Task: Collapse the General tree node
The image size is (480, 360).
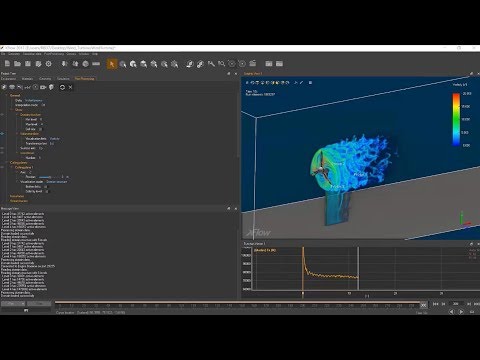Action: point(7,96)
